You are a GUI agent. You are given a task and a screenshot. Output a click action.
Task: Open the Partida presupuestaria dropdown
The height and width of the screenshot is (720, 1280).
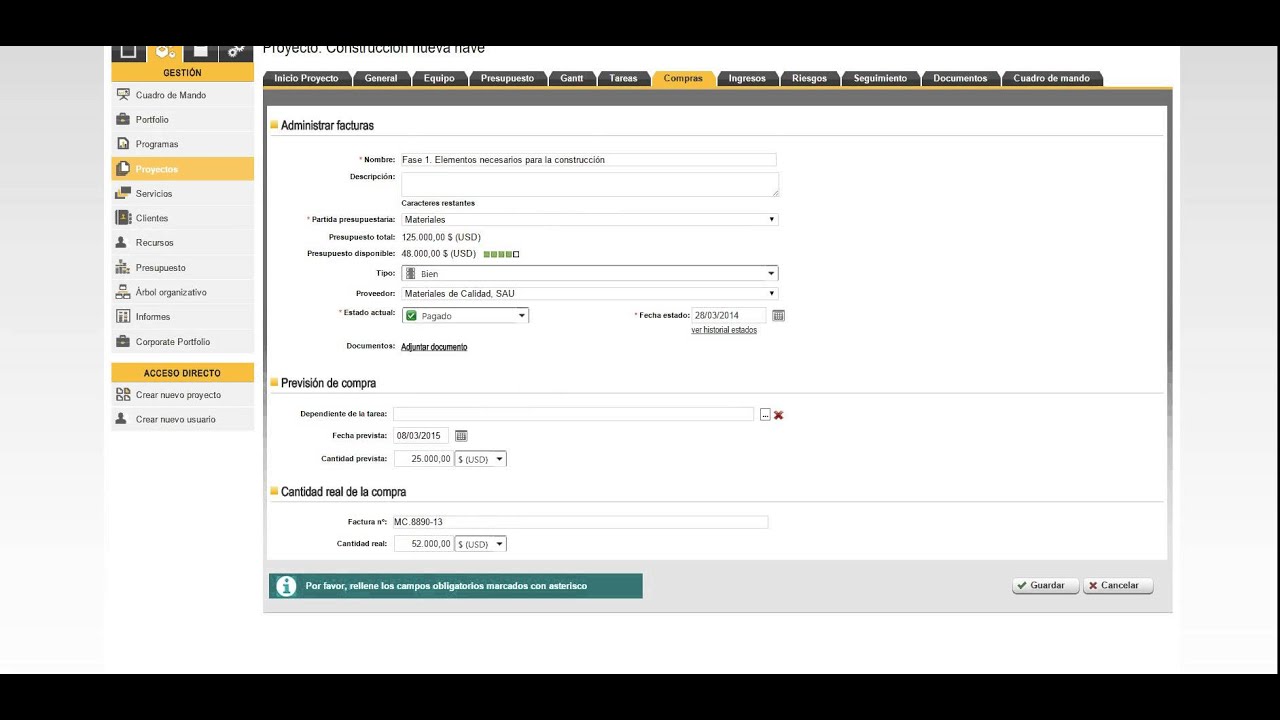click(589, 219)
